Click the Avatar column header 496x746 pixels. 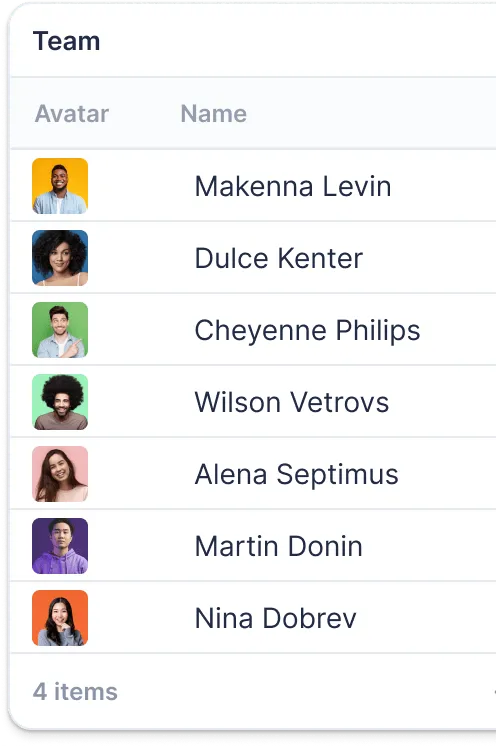click(x=72, y=114)
